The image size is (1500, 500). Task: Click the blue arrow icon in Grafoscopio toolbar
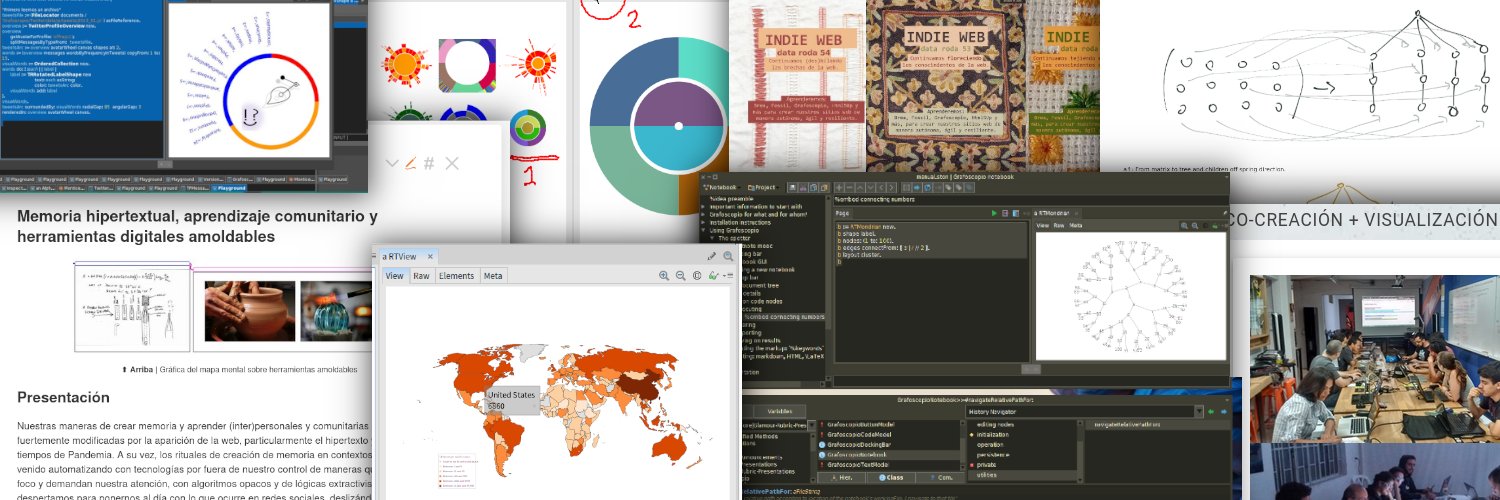pos(917,187)
